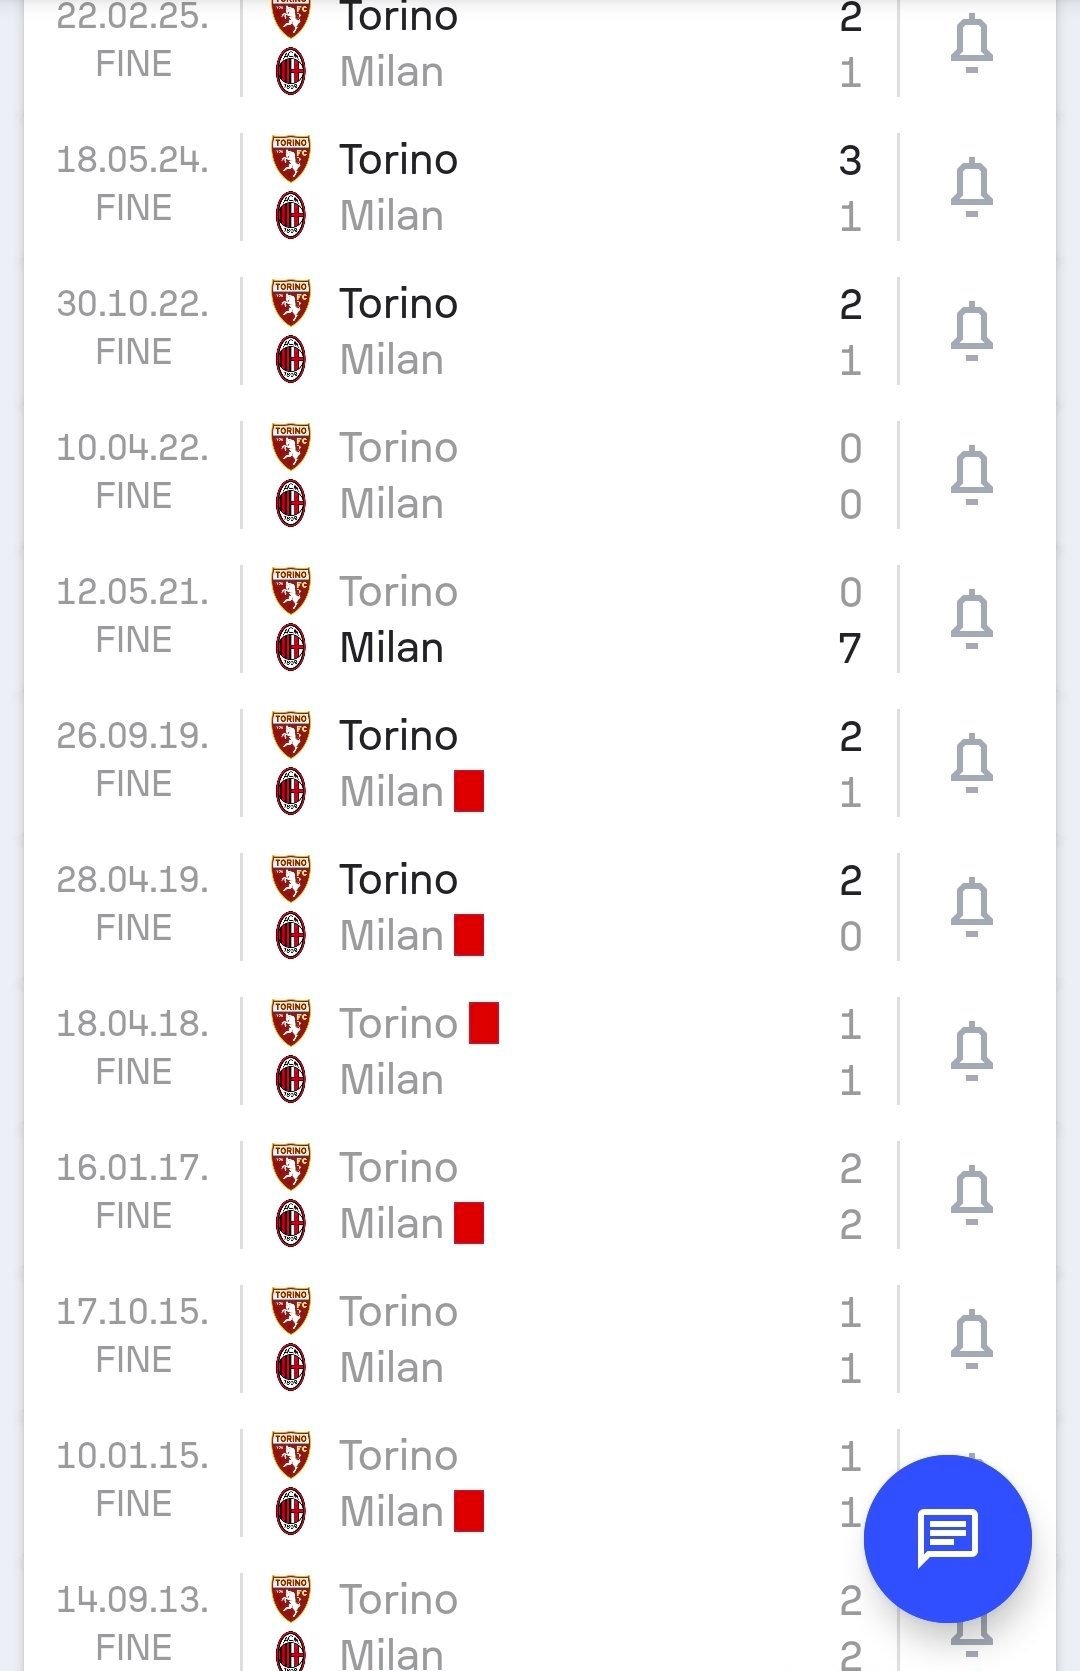Toggle notification bell for 12.05.21 match
Image resolution: width=1080 pixels, height=1671 pixels.
(971, 619)
